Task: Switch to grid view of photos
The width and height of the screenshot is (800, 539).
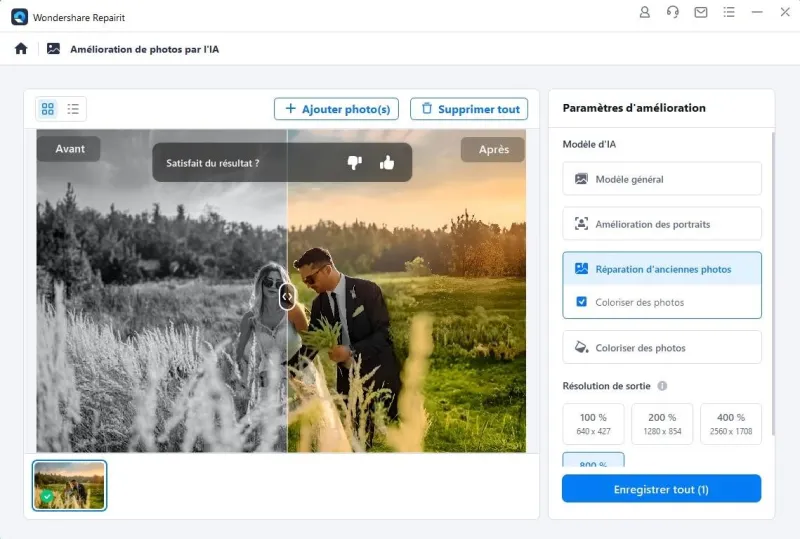Action: [48, 109]
